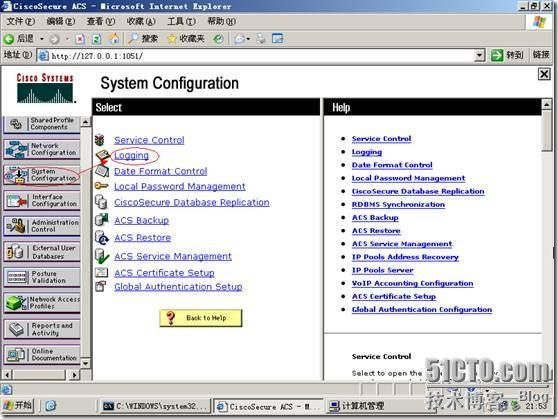Image resolution: width=558 pixels, height=419 pixels.
Task: Open the 查看 (View) menu
Action: 101,22
